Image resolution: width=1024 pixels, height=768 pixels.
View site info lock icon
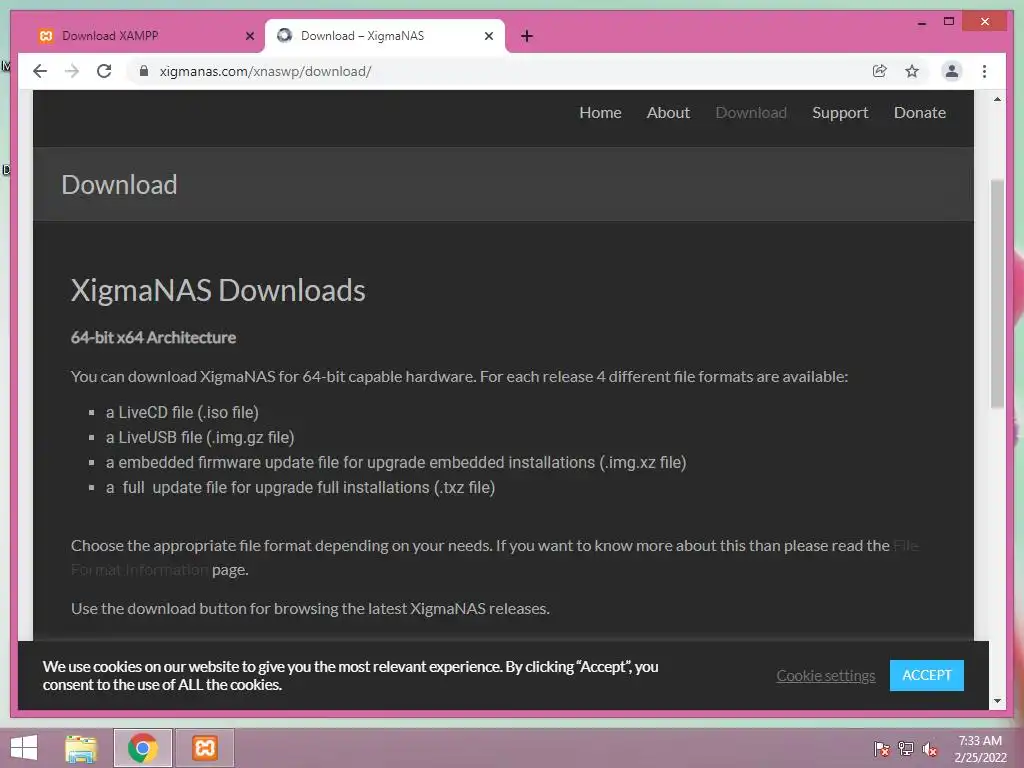[144, 71]
